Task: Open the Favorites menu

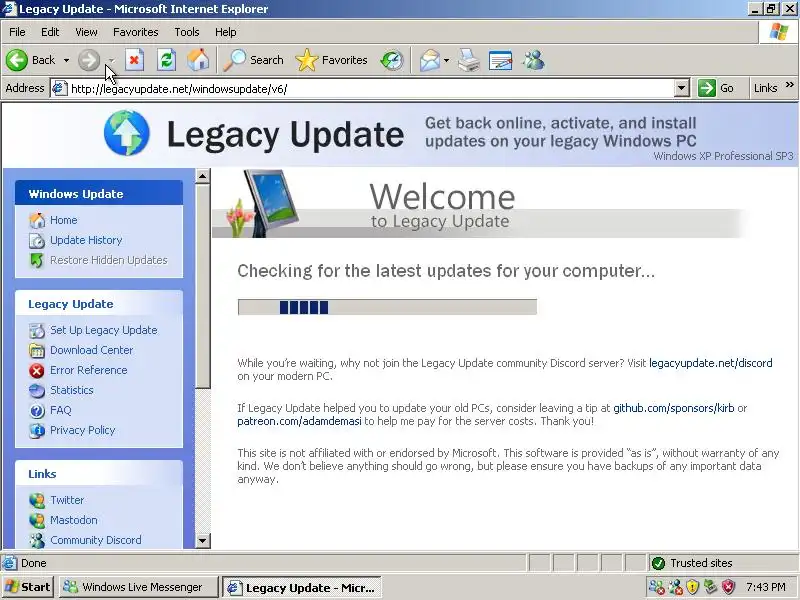Action: pyautogui.click(x=136, y=32)
